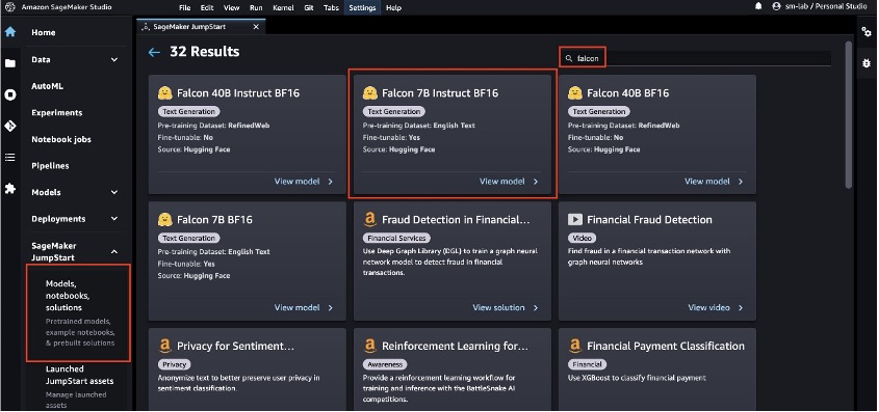The width and height of the screenshot is (879, 412).
Task: Open the Settings menu
Action: 362,8
